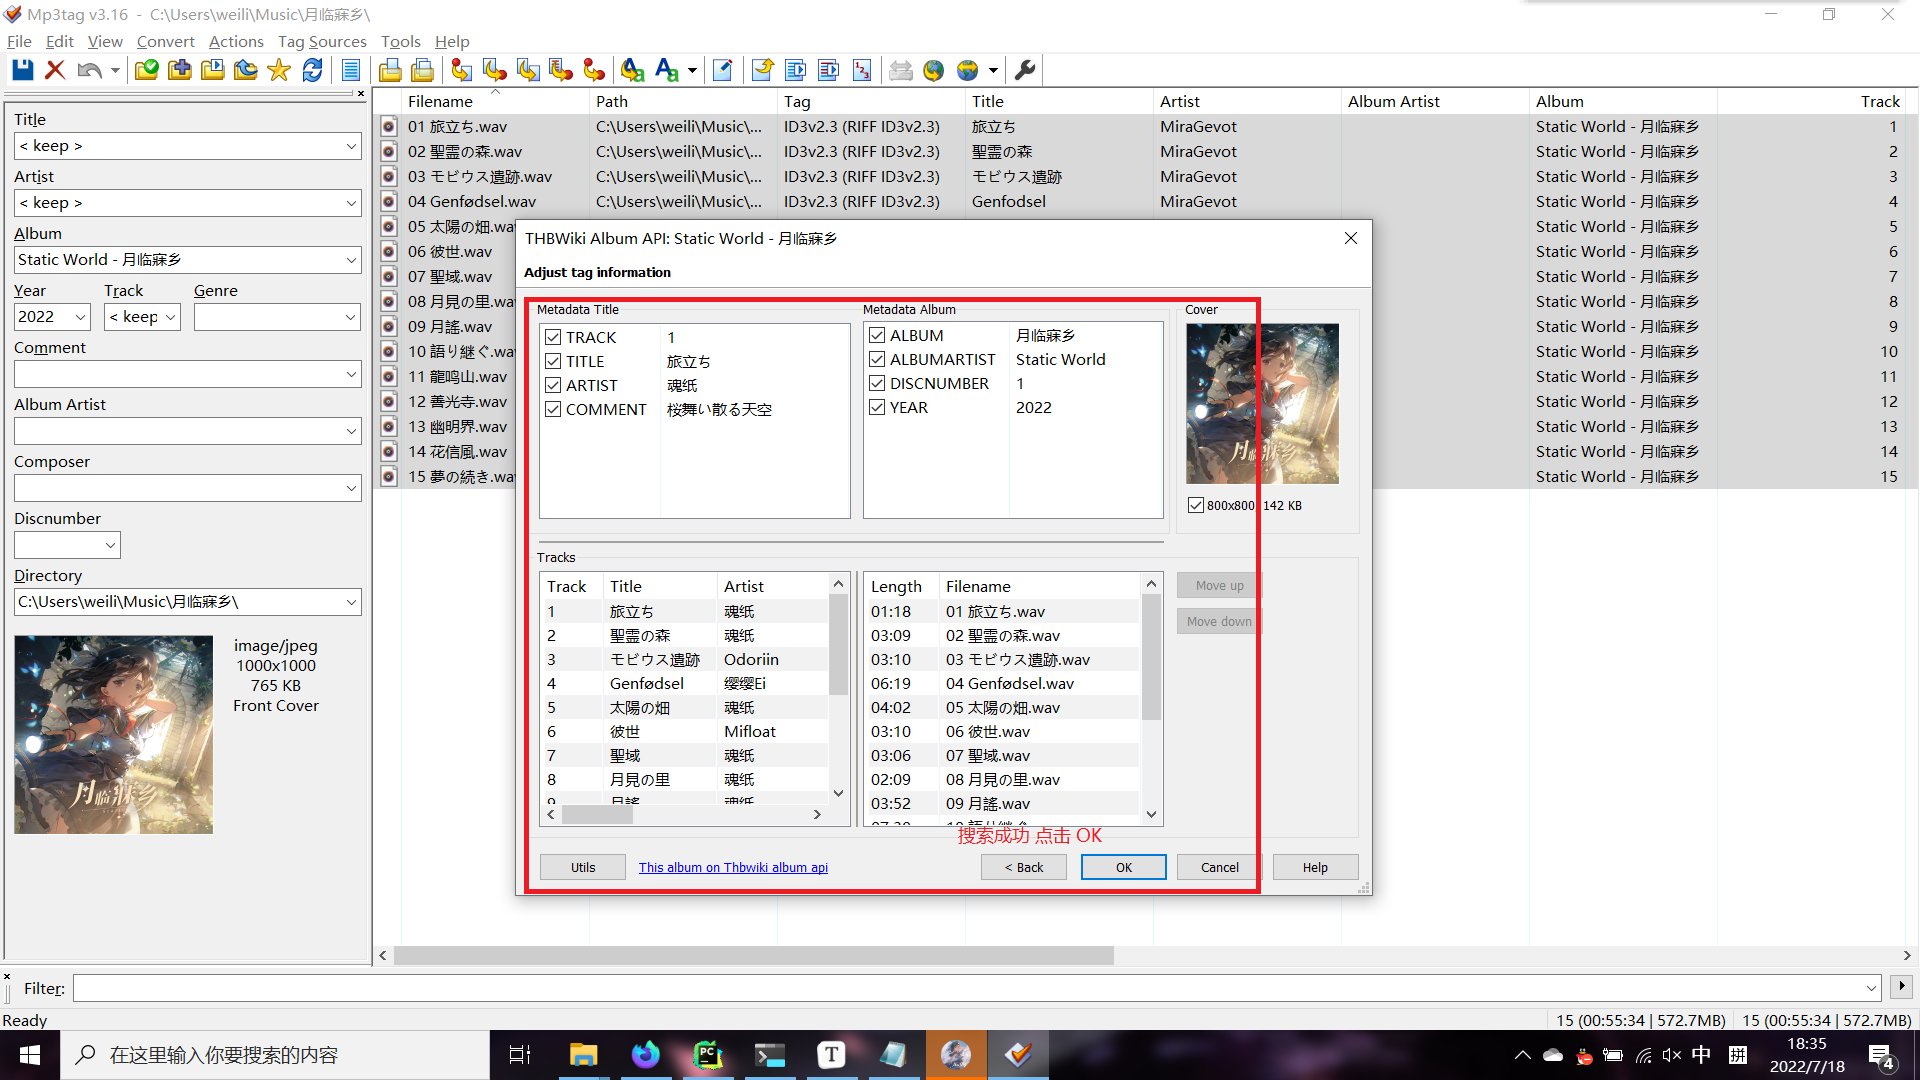Click the red Remove tag icon
Image resolution: width=1920 pixels, height=1080 pixels.
click(55, 70)
